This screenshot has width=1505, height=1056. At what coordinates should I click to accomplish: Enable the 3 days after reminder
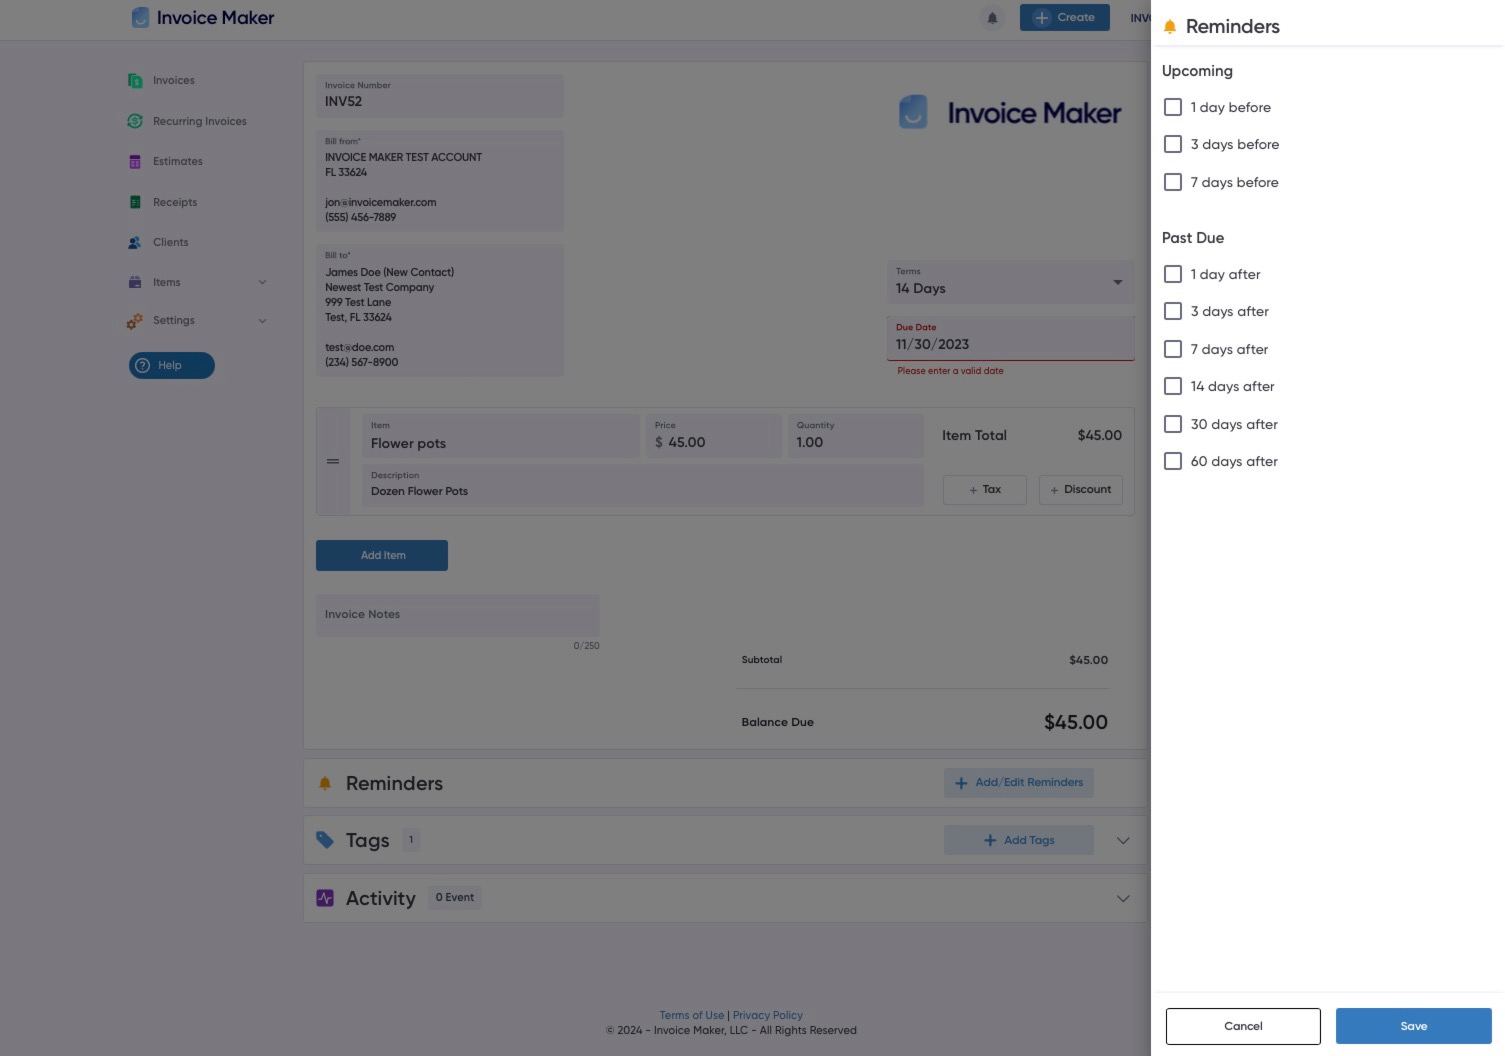pos(1173,311)
